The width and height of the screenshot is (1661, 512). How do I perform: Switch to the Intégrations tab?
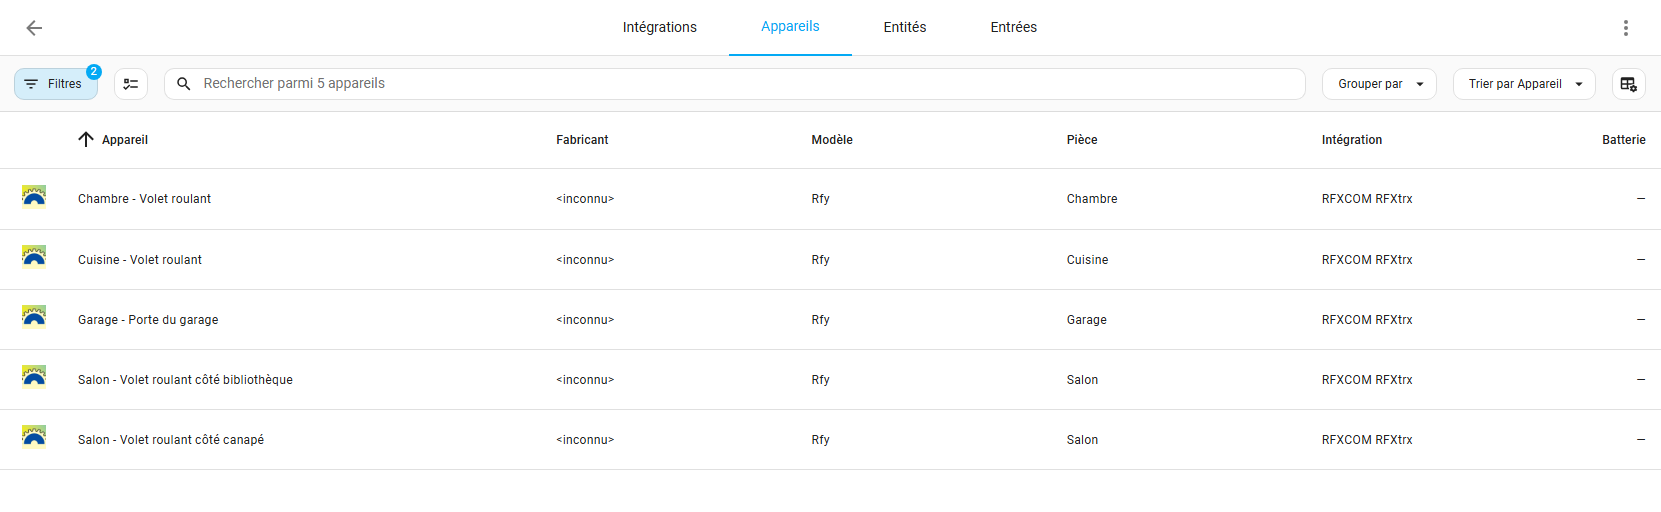[660, 28]
